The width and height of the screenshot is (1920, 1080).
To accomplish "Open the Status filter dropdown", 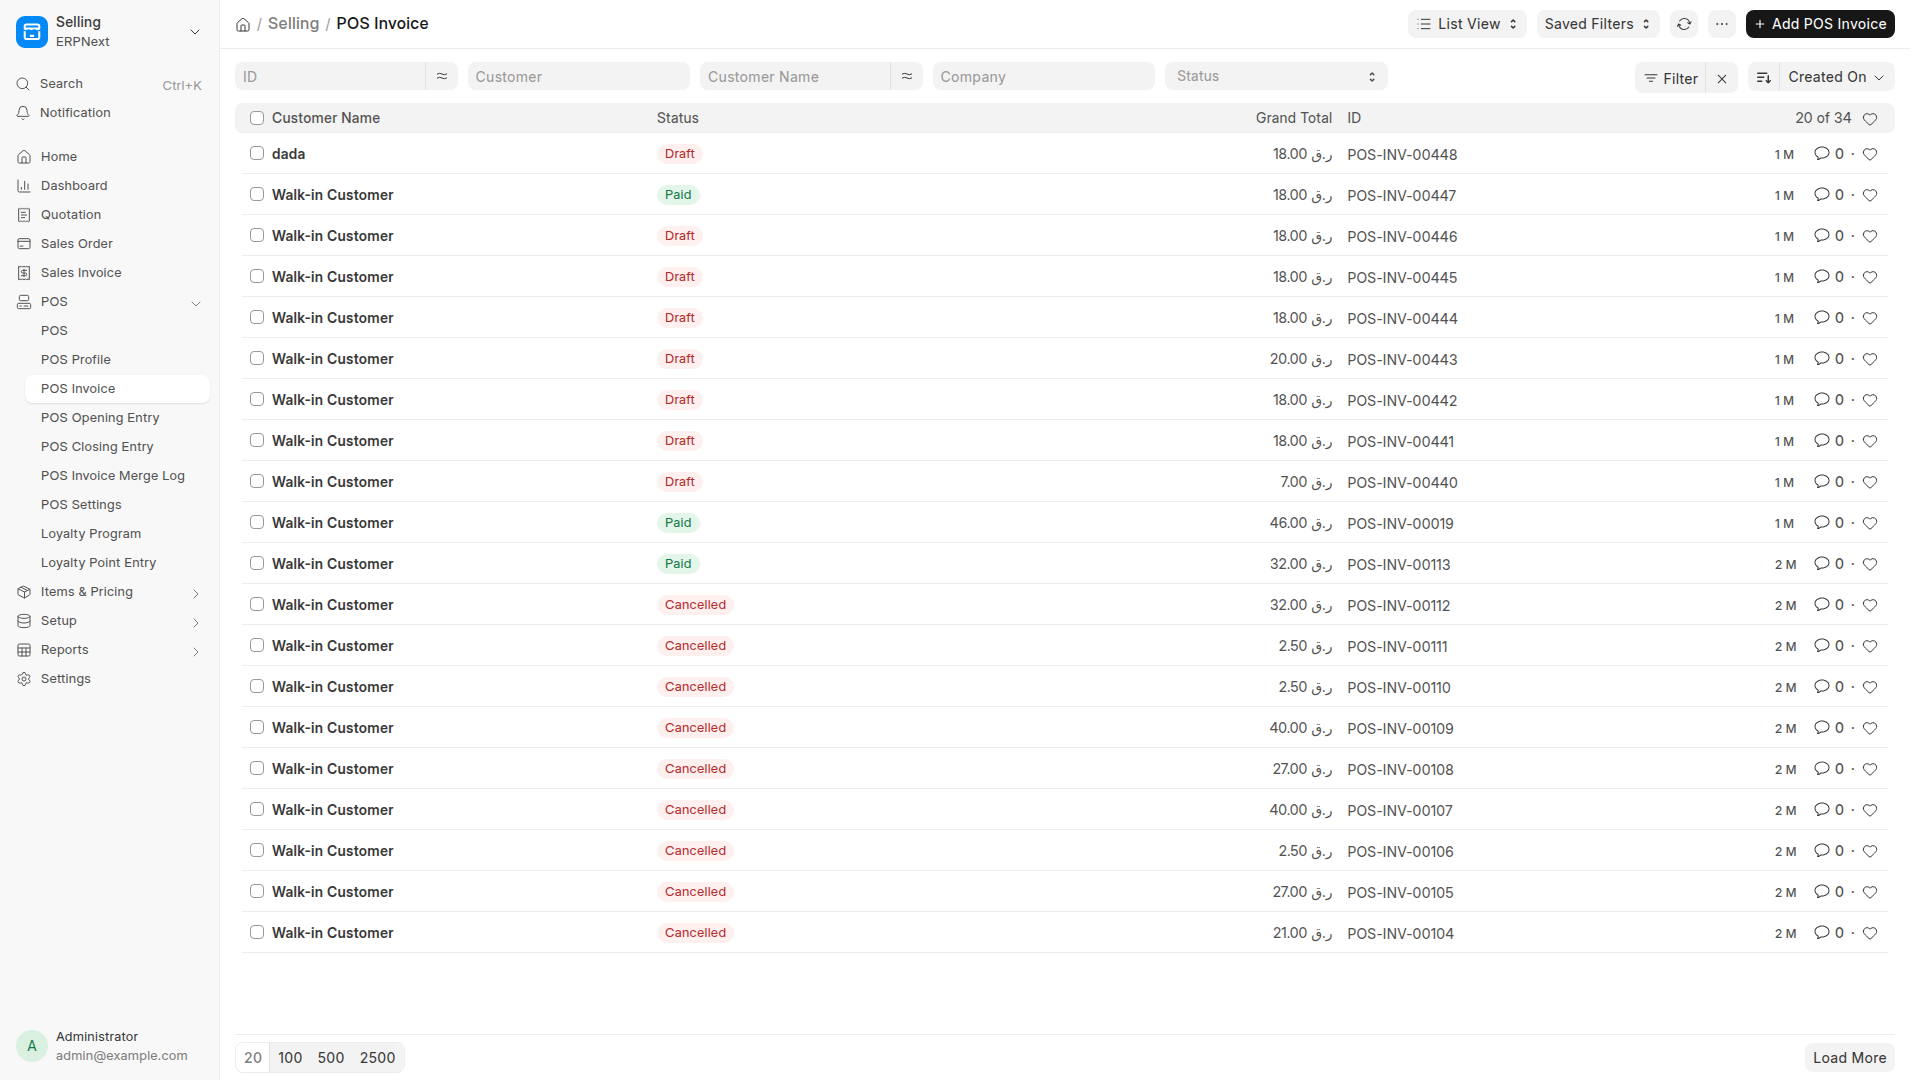I will click(x=1276, y=76).
